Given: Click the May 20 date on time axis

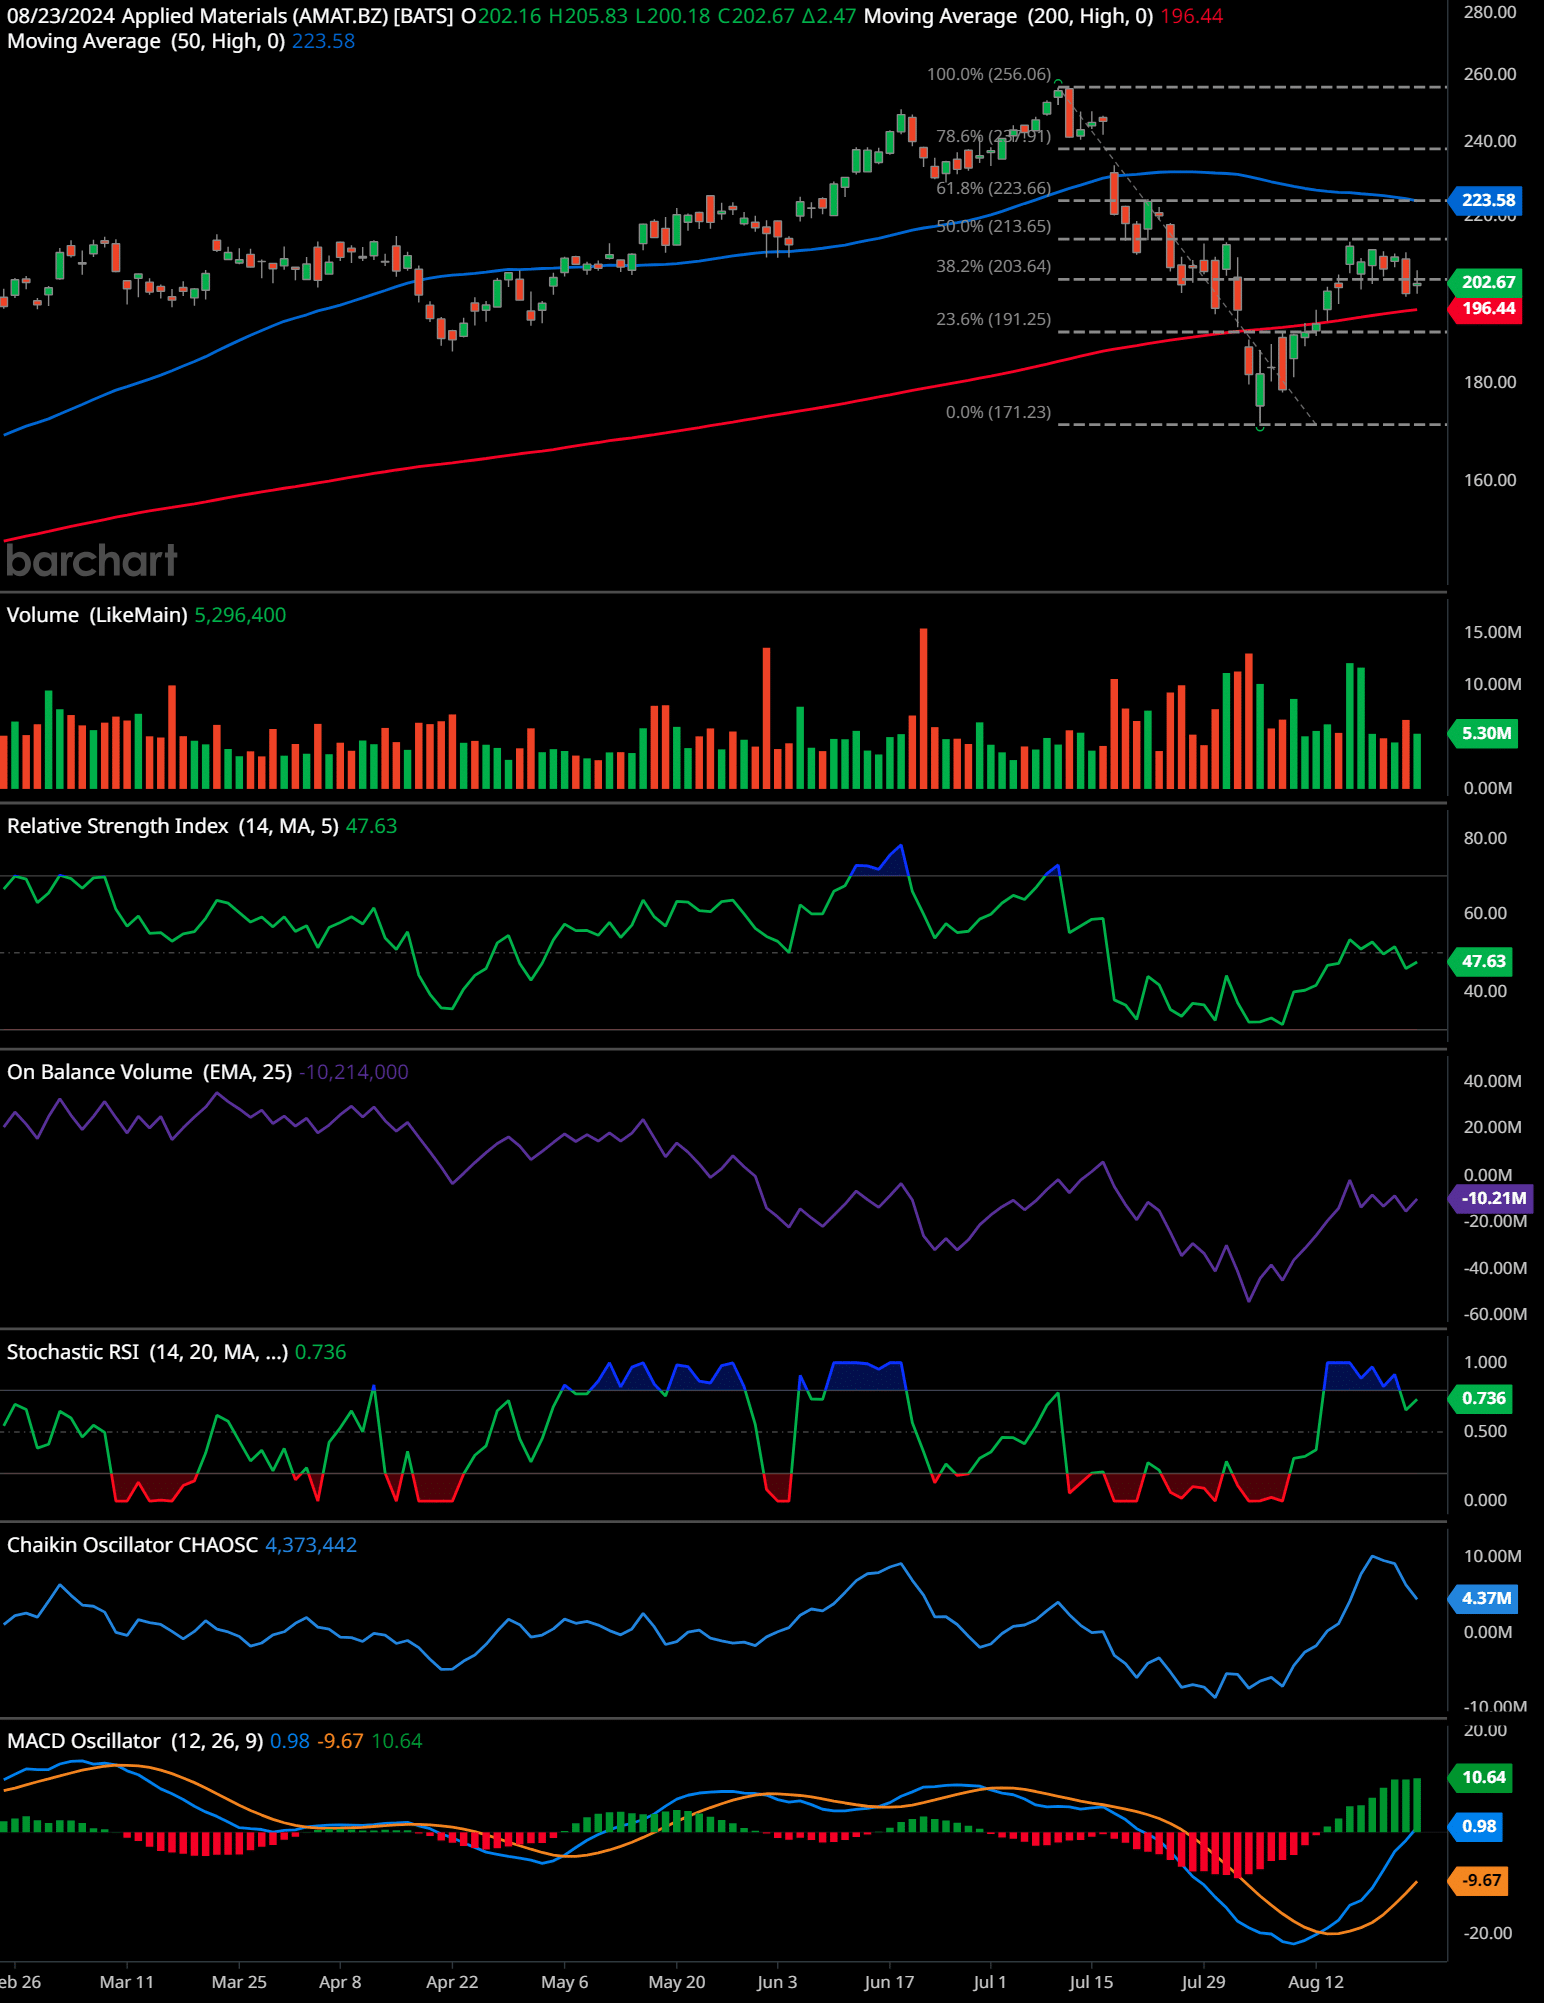Looking at the screenshot, I should pos(677,1982).
